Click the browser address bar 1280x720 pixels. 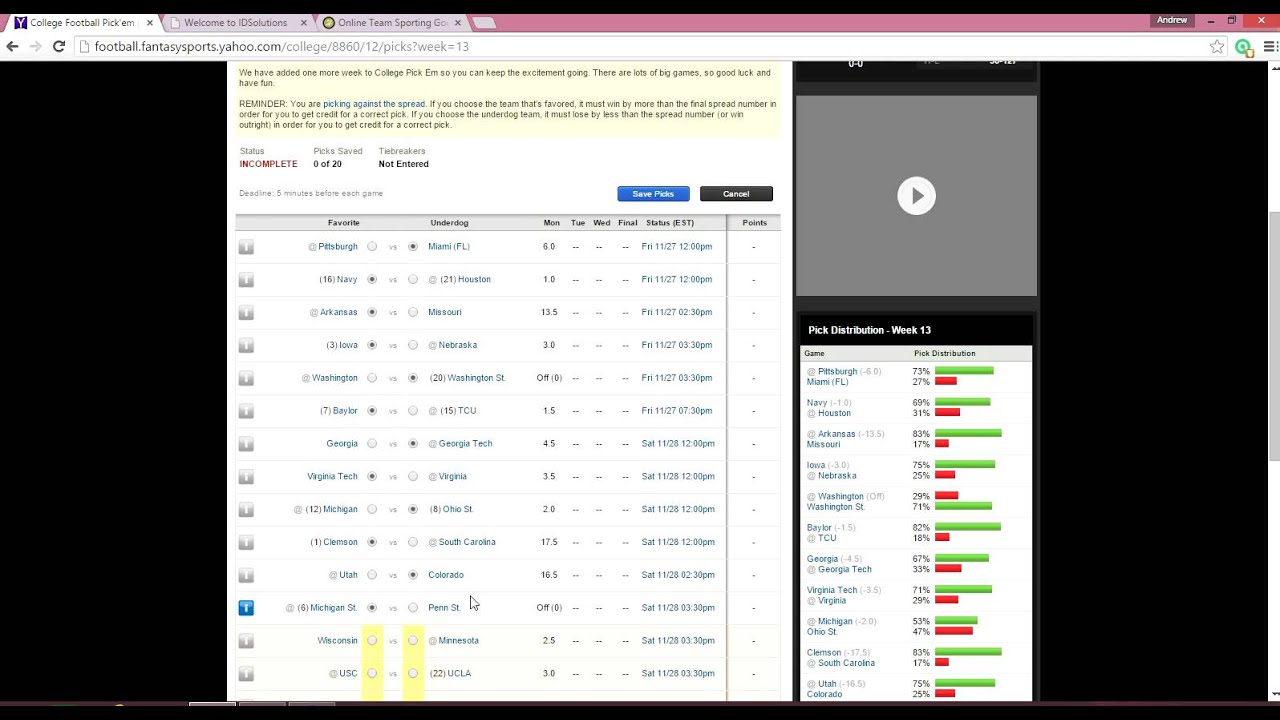[640, 46]
